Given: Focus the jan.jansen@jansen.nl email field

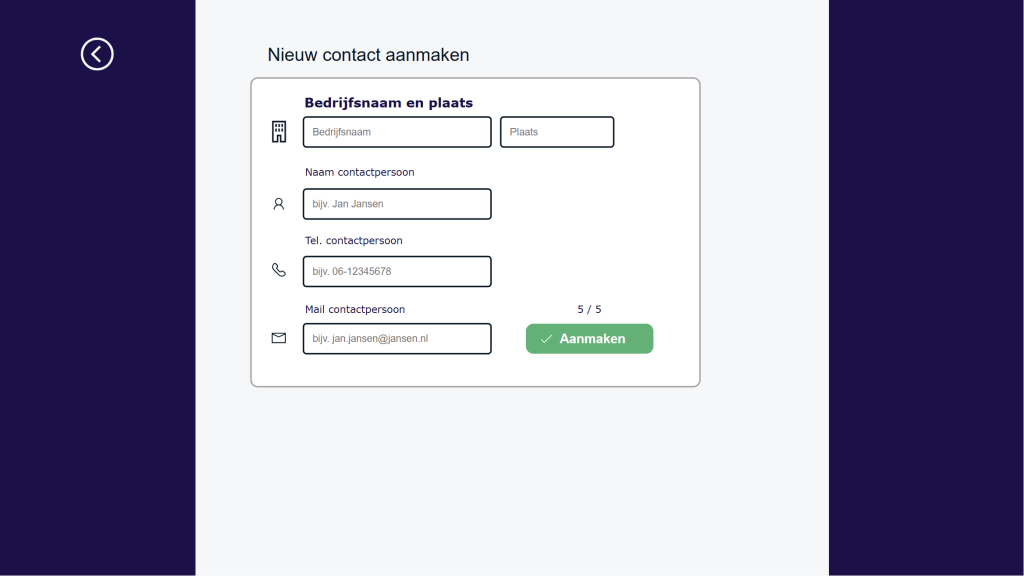Looking at the screenshot, I should [x=397, y=339].
